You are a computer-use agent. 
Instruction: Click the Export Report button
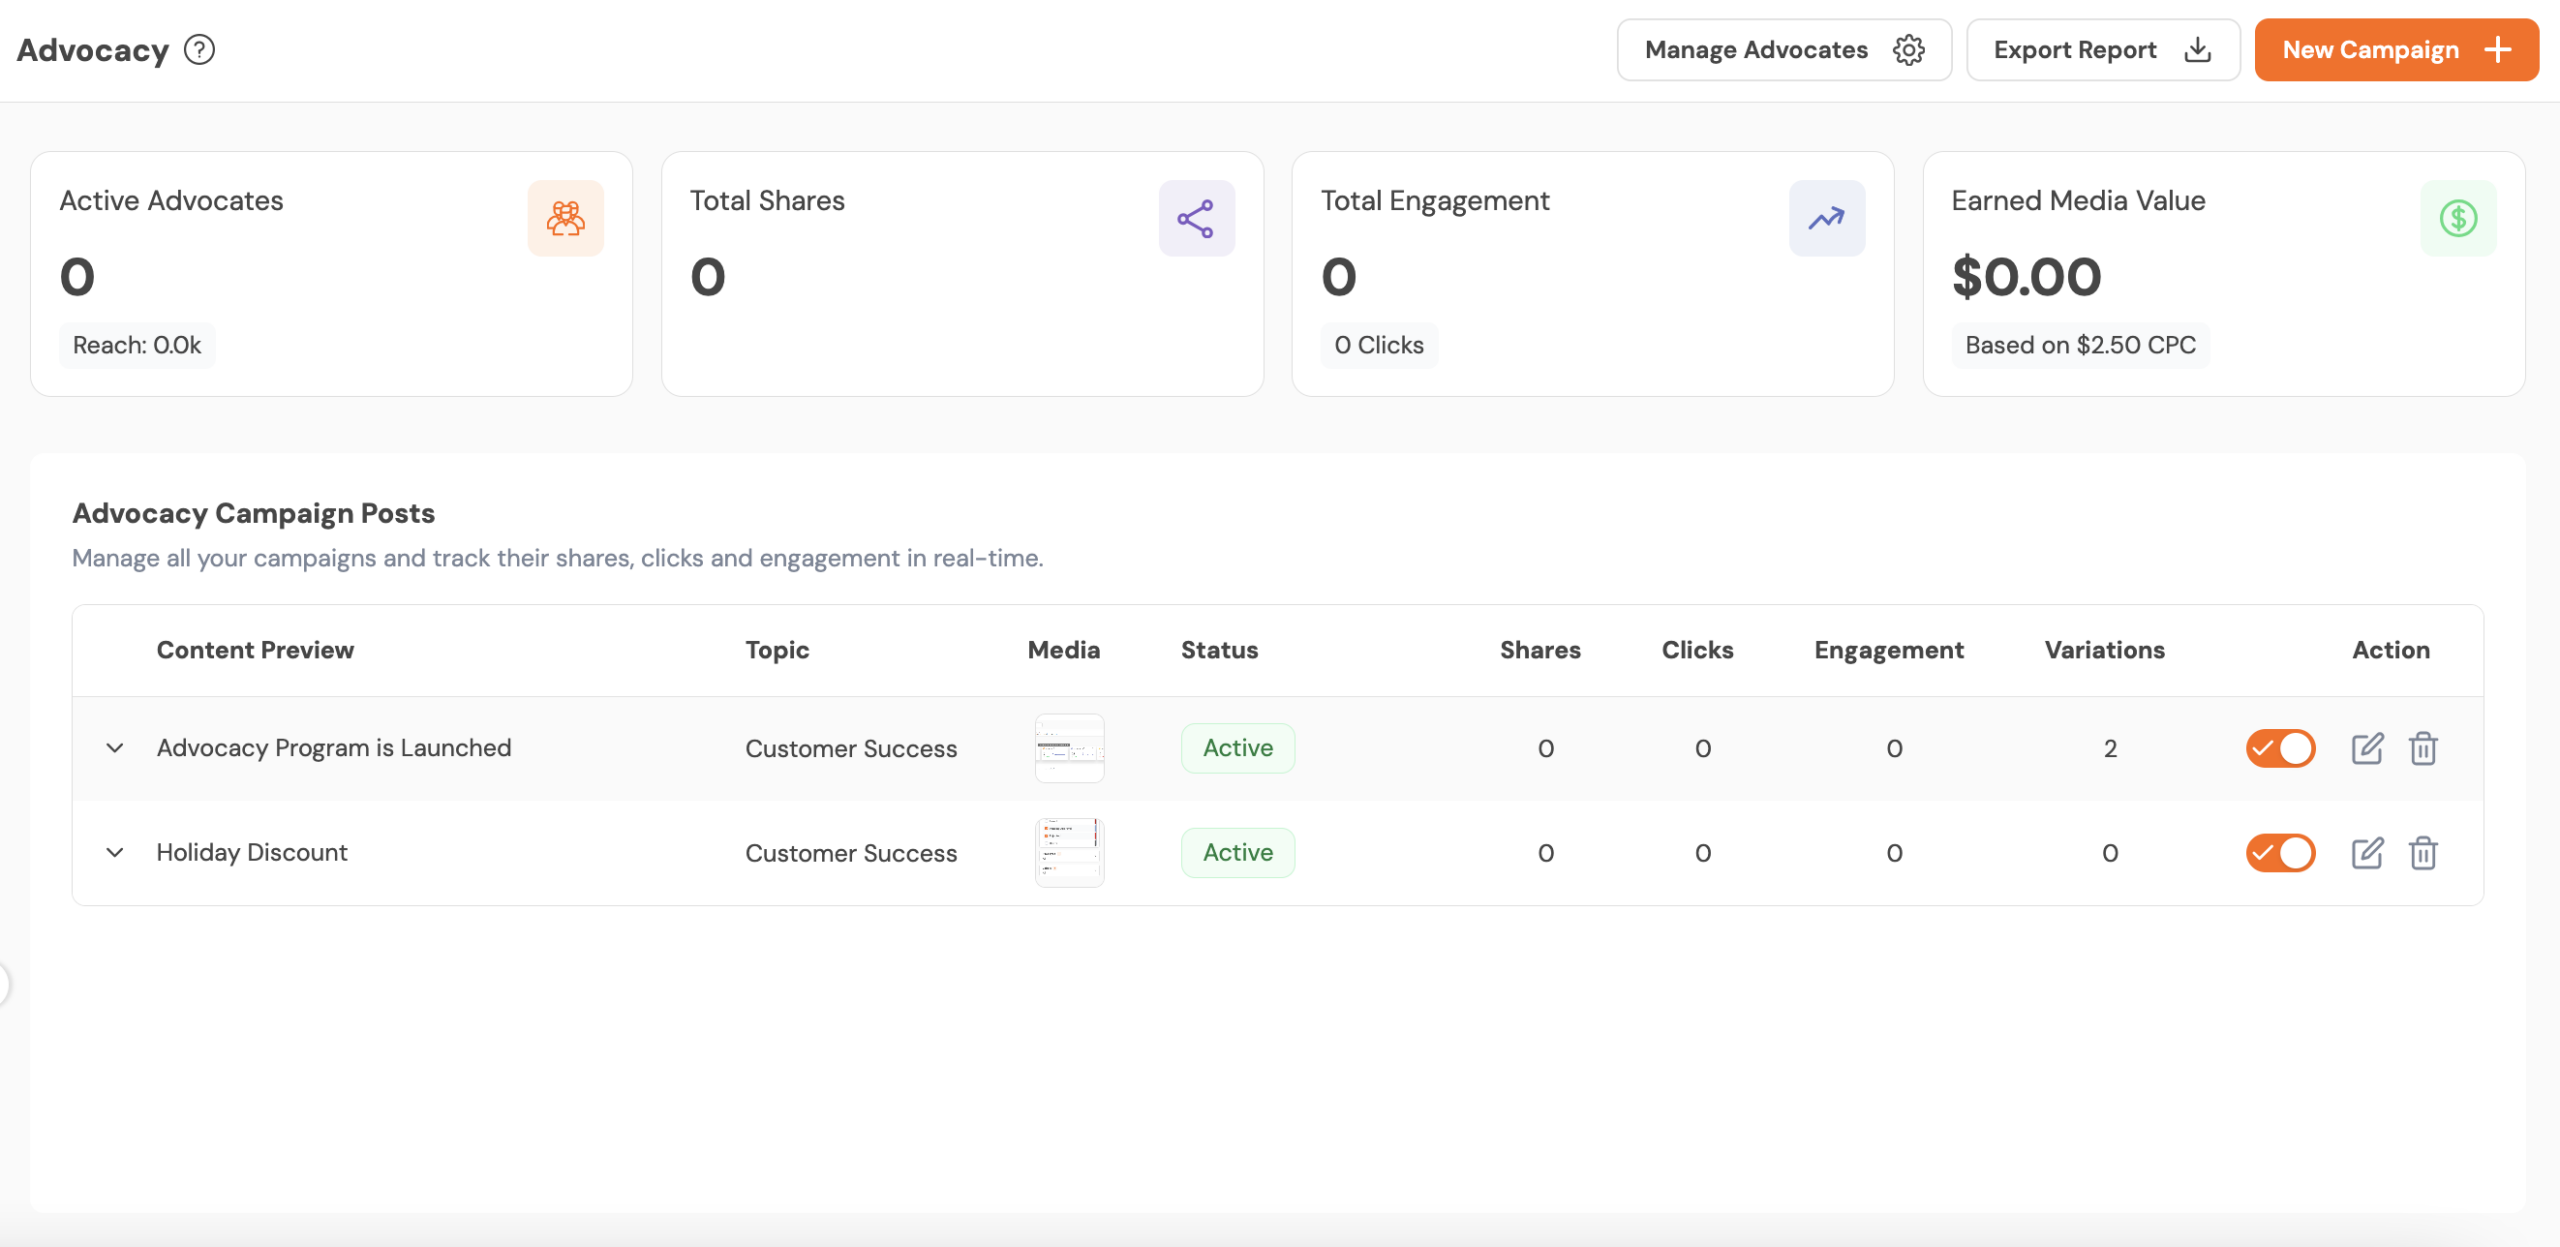point(2102,50)
